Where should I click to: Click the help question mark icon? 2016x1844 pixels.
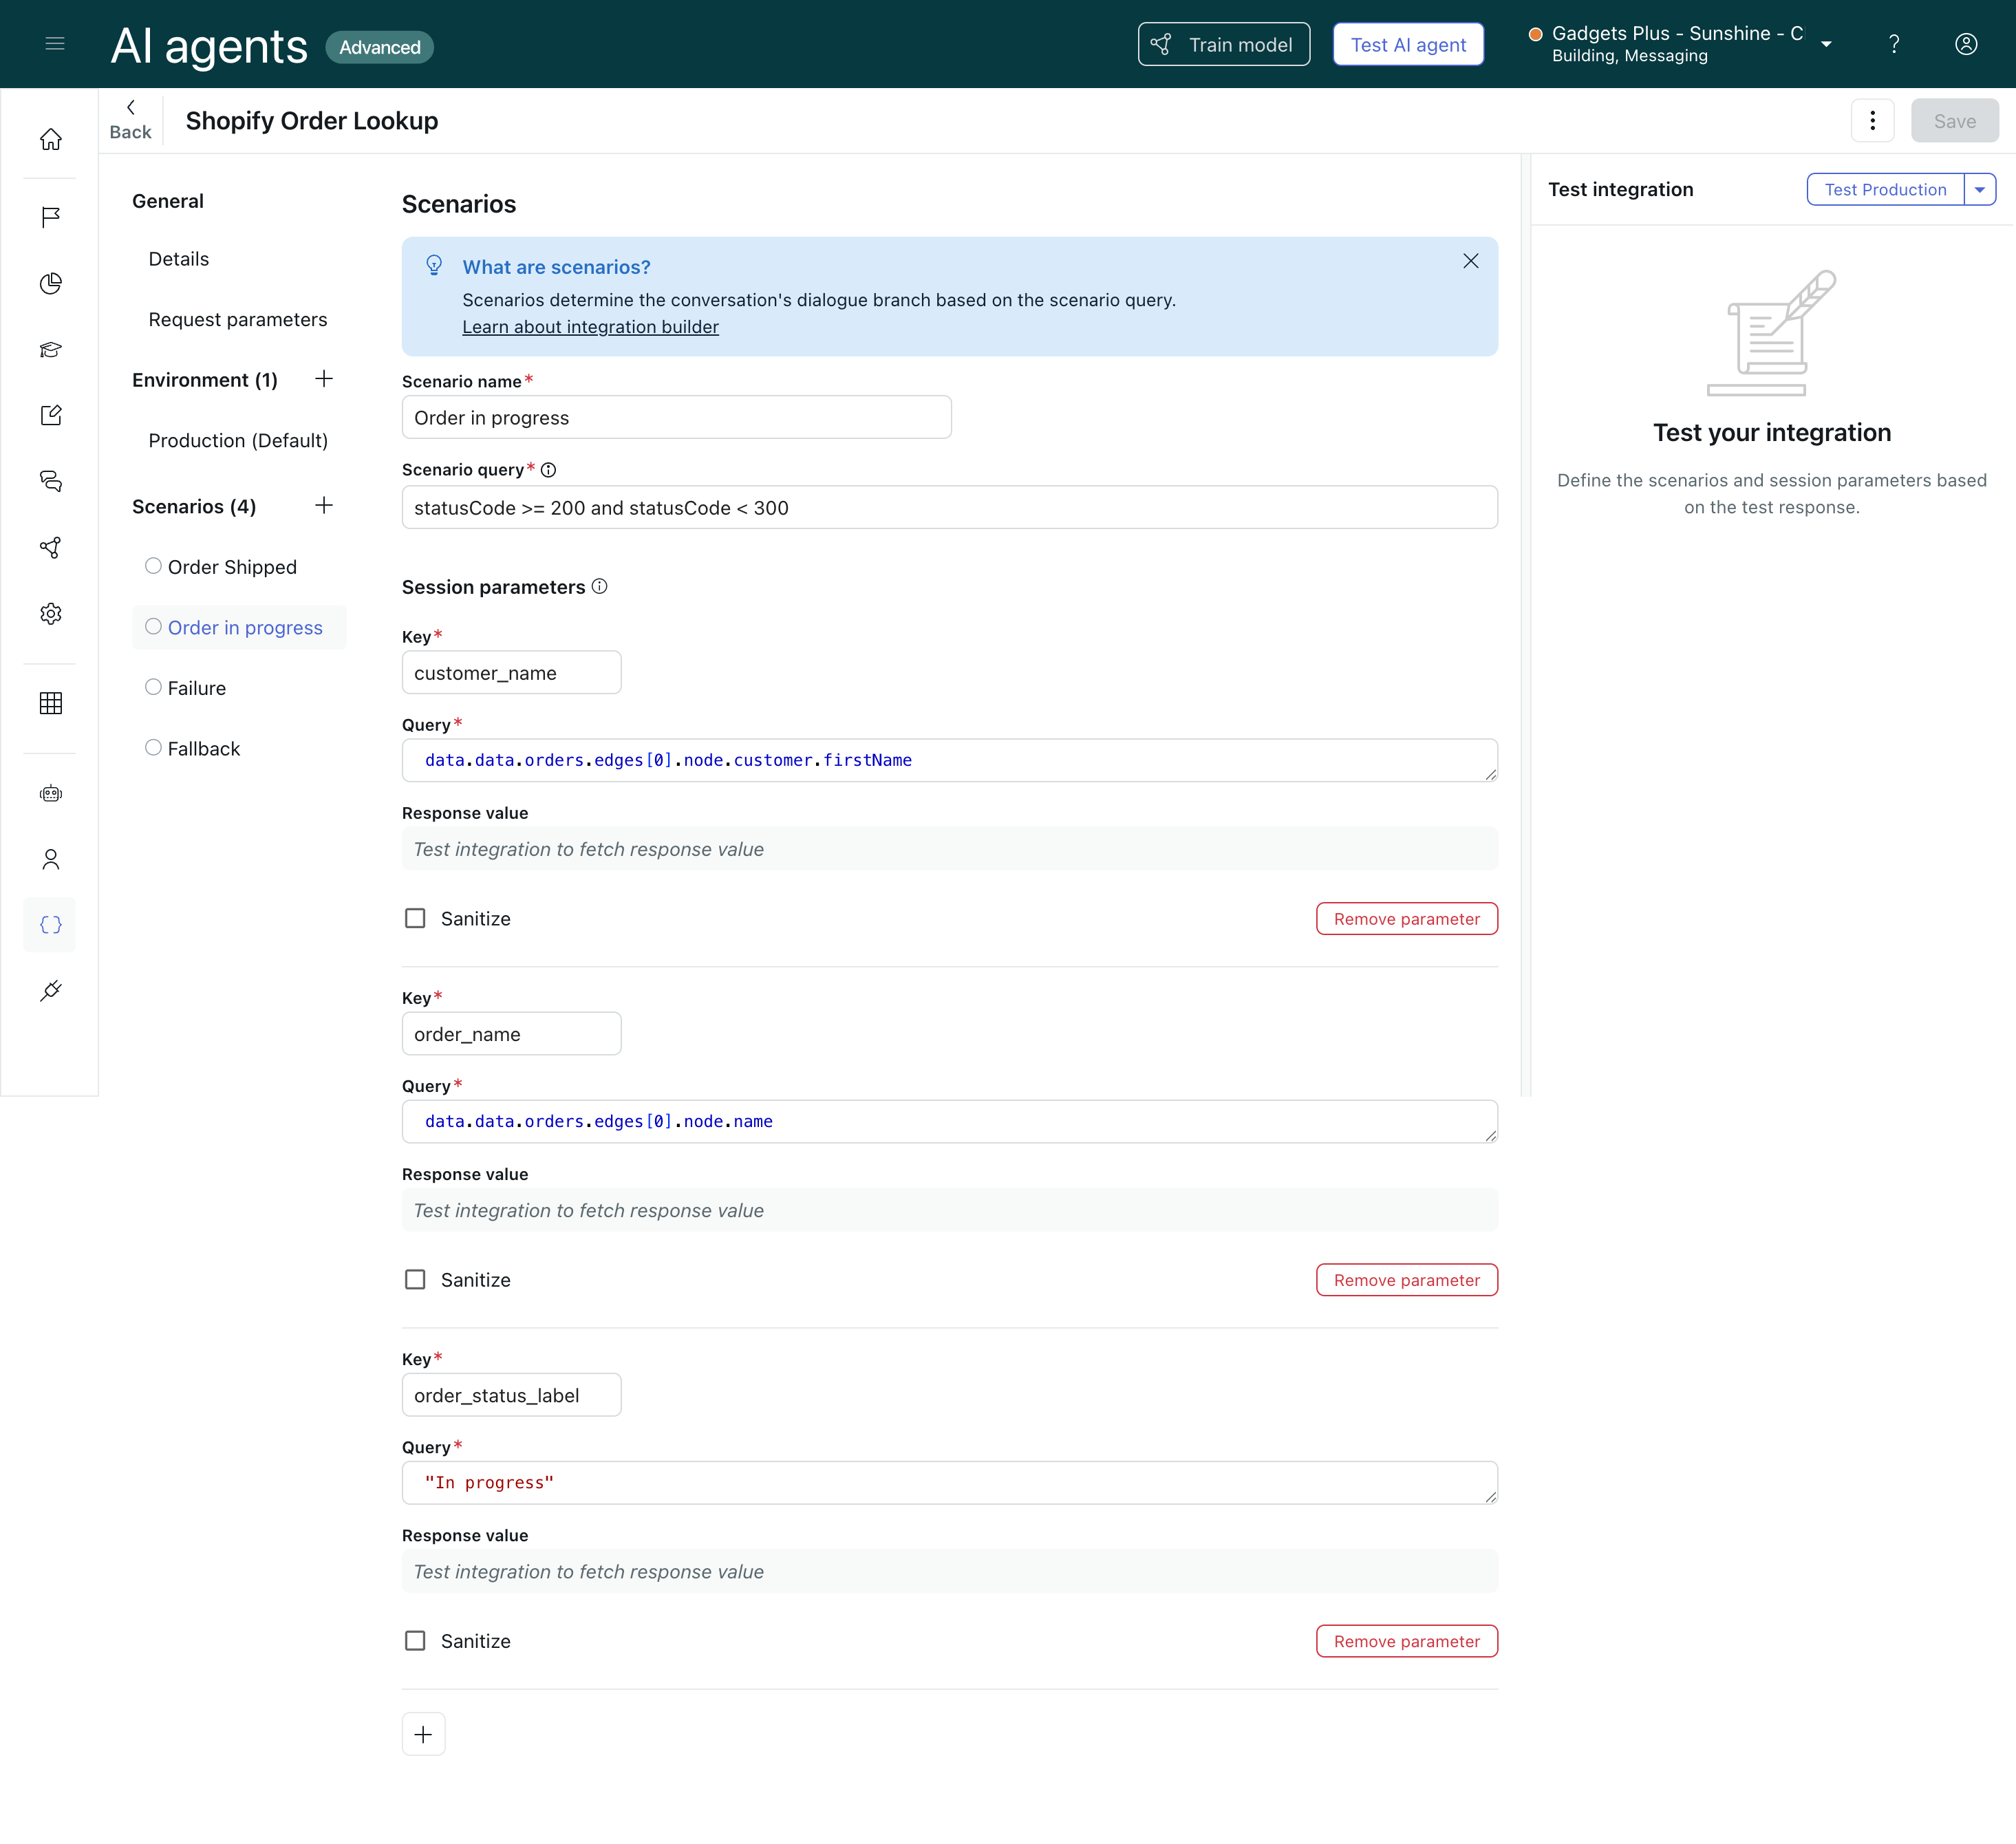click(1893, 44)
